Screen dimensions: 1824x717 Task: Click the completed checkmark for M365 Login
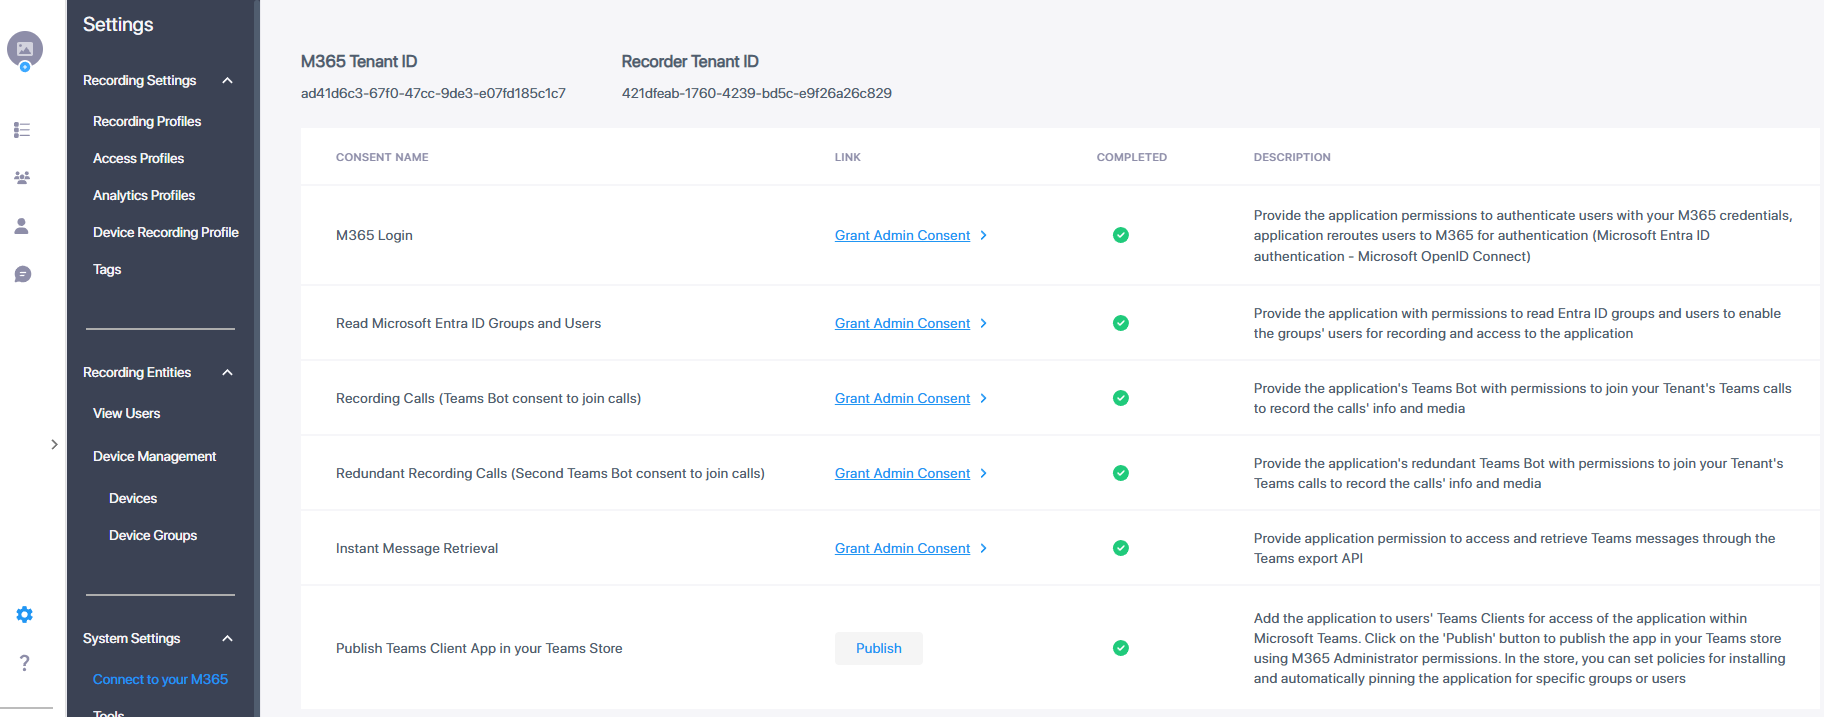pos(1120,235)
